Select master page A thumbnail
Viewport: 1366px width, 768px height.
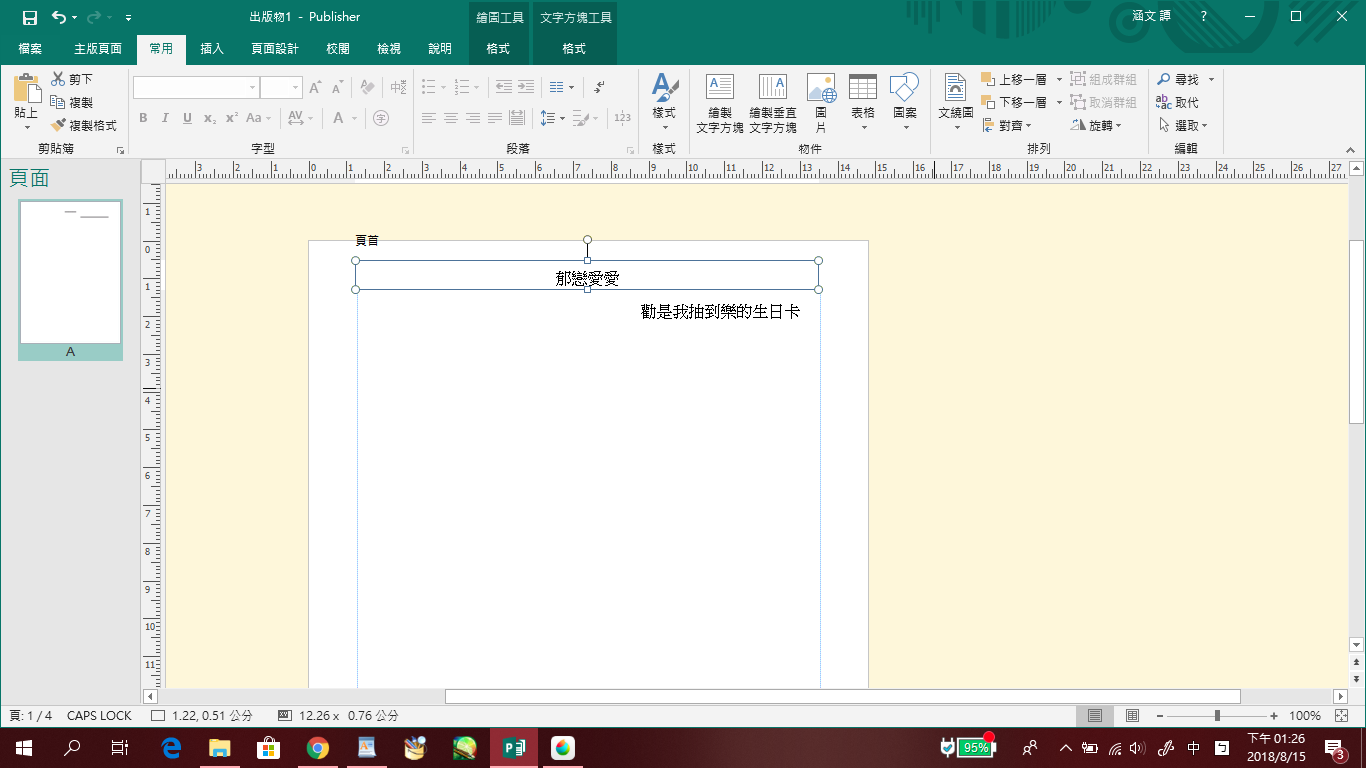(x=70, y=273)
